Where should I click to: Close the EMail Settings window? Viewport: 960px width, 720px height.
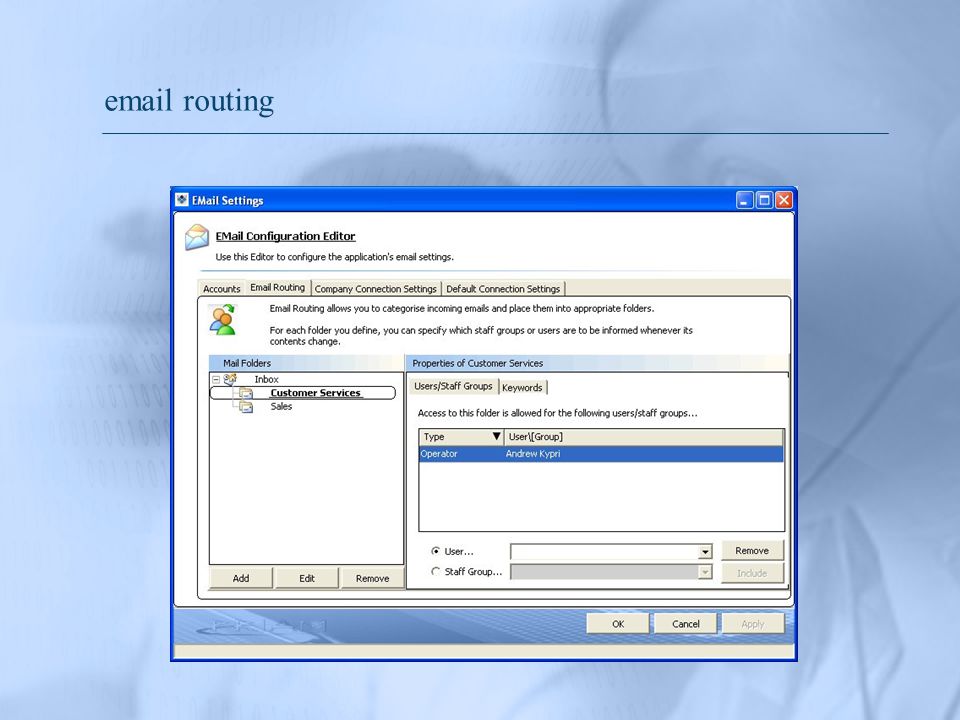click(784, 200)
